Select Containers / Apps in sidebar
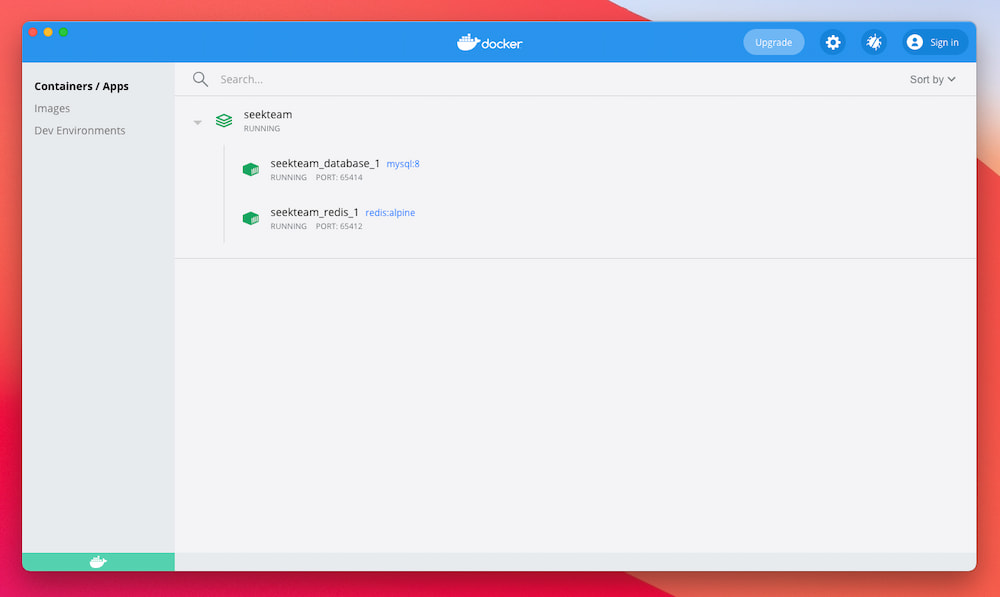The height and width of the screenshot is (597, 1000). click(82, 86)
